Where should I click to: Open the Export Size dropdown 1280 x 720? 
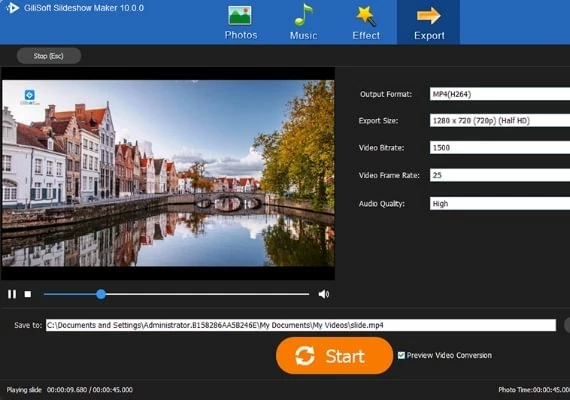coord(500,121)
